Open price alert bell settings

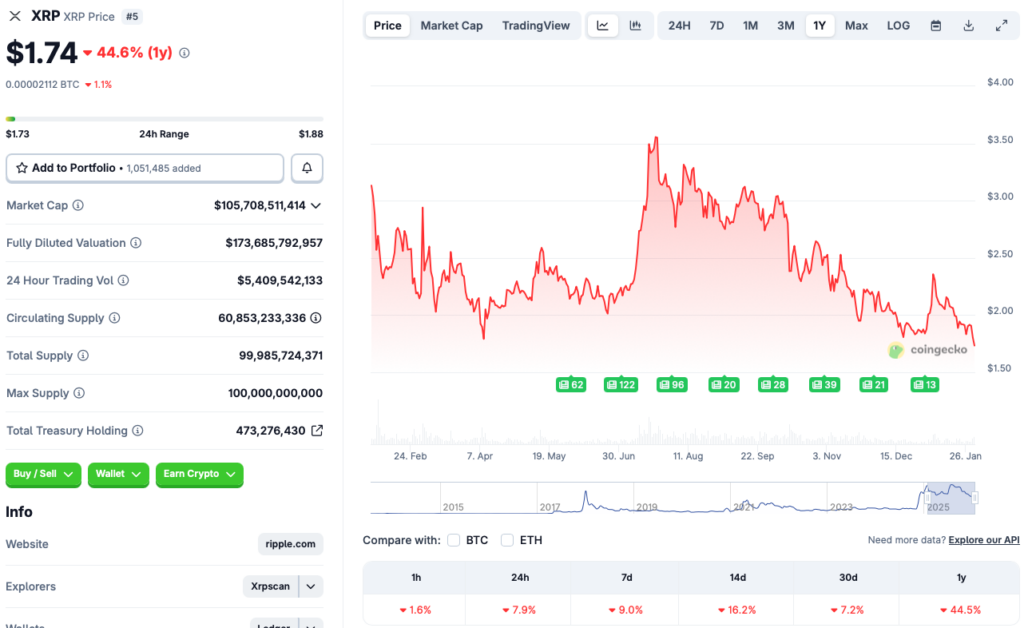coord(307,167)
